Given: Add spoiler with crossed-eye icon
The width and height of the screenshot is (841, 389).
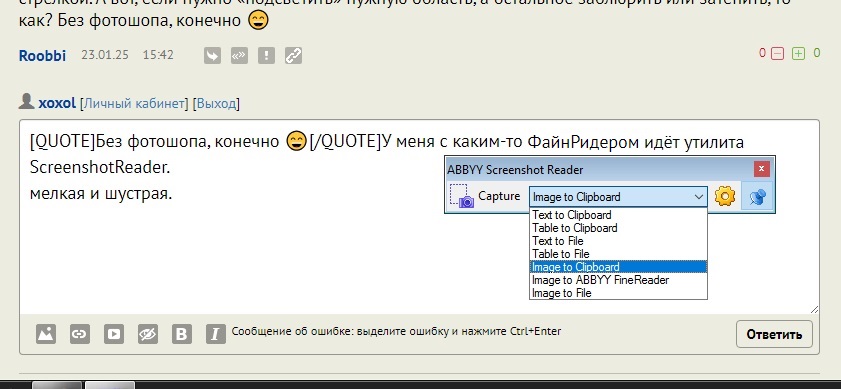Looking at the screenshot, I should (x=147, y=334).
